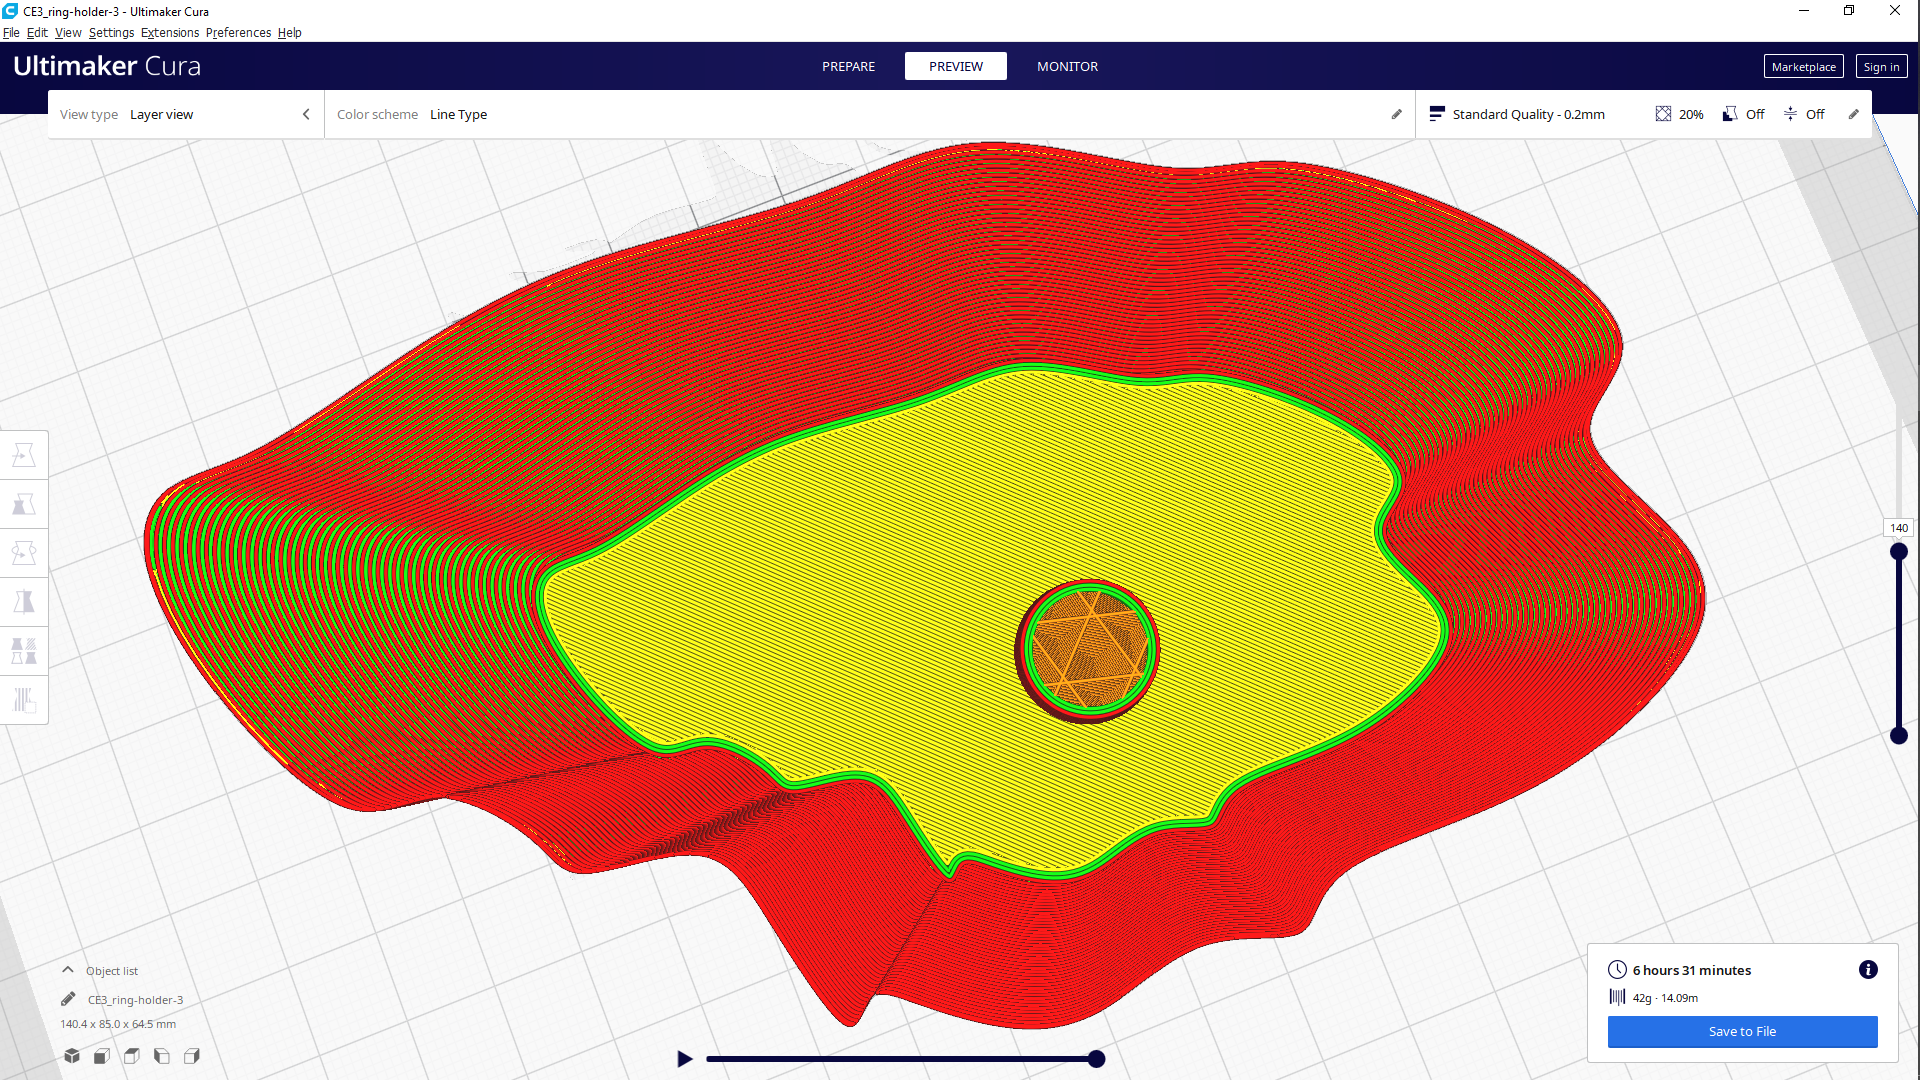Switch to front view cube icon
Viewport: 1920px width, 1080px height.
coord(102,1056)
